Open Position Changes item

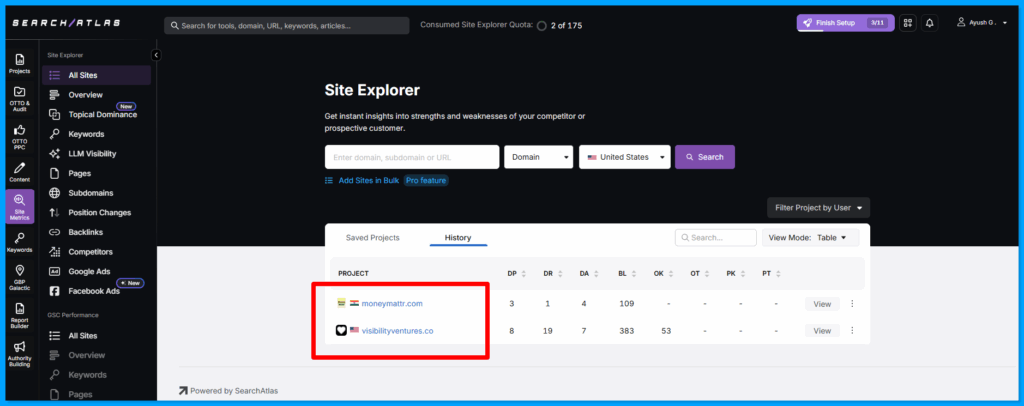[x=97, y=213]
